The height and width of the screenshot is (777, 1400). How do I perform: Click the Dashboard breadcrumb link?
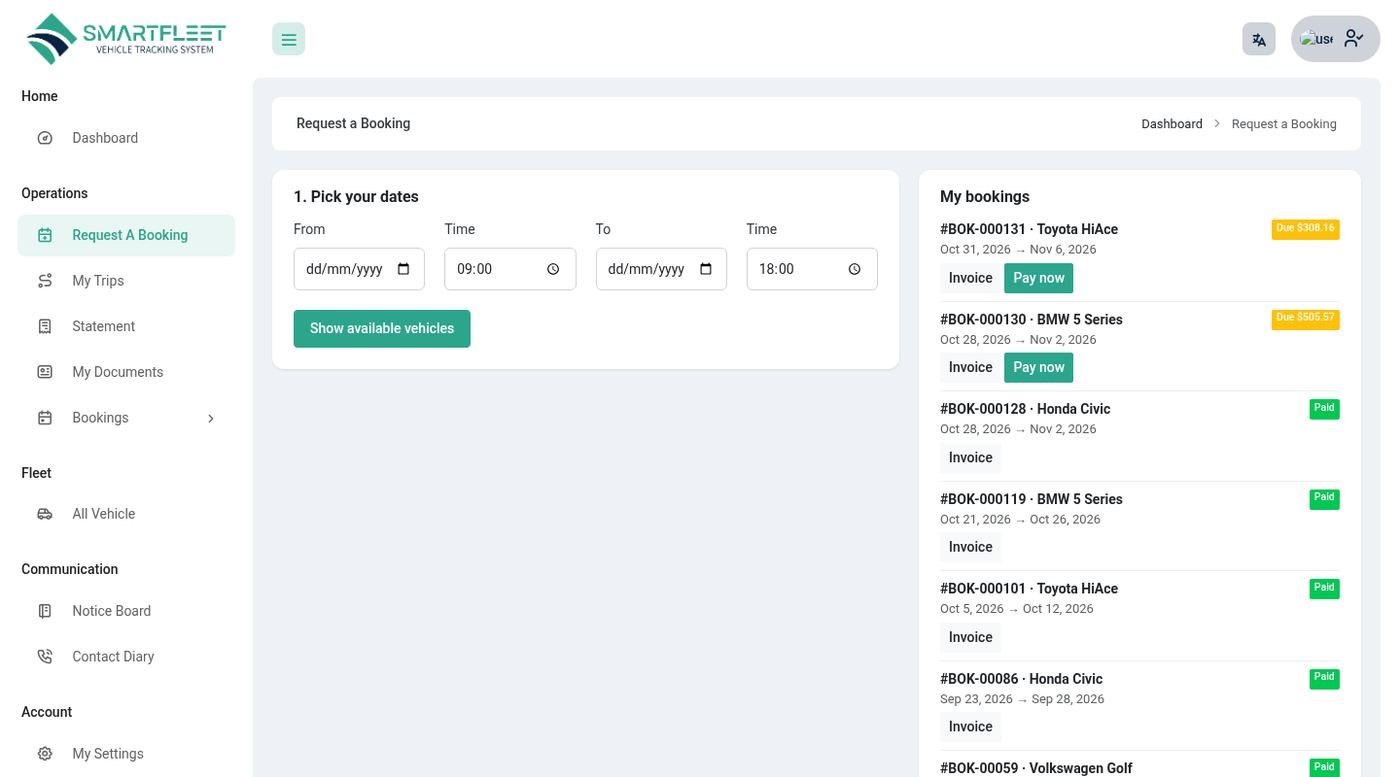pyautogui.click(x=1172, y=124)
